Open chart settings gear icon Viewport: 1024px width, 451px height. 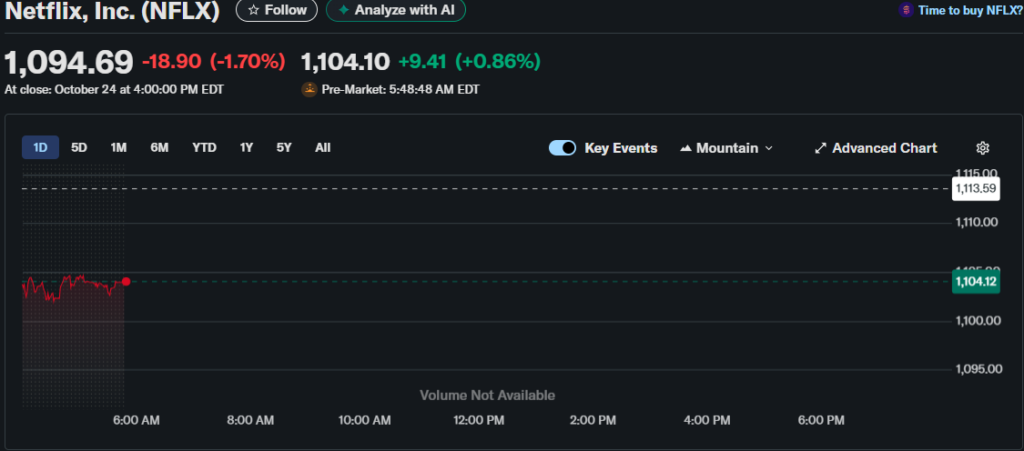coord(982,148)
